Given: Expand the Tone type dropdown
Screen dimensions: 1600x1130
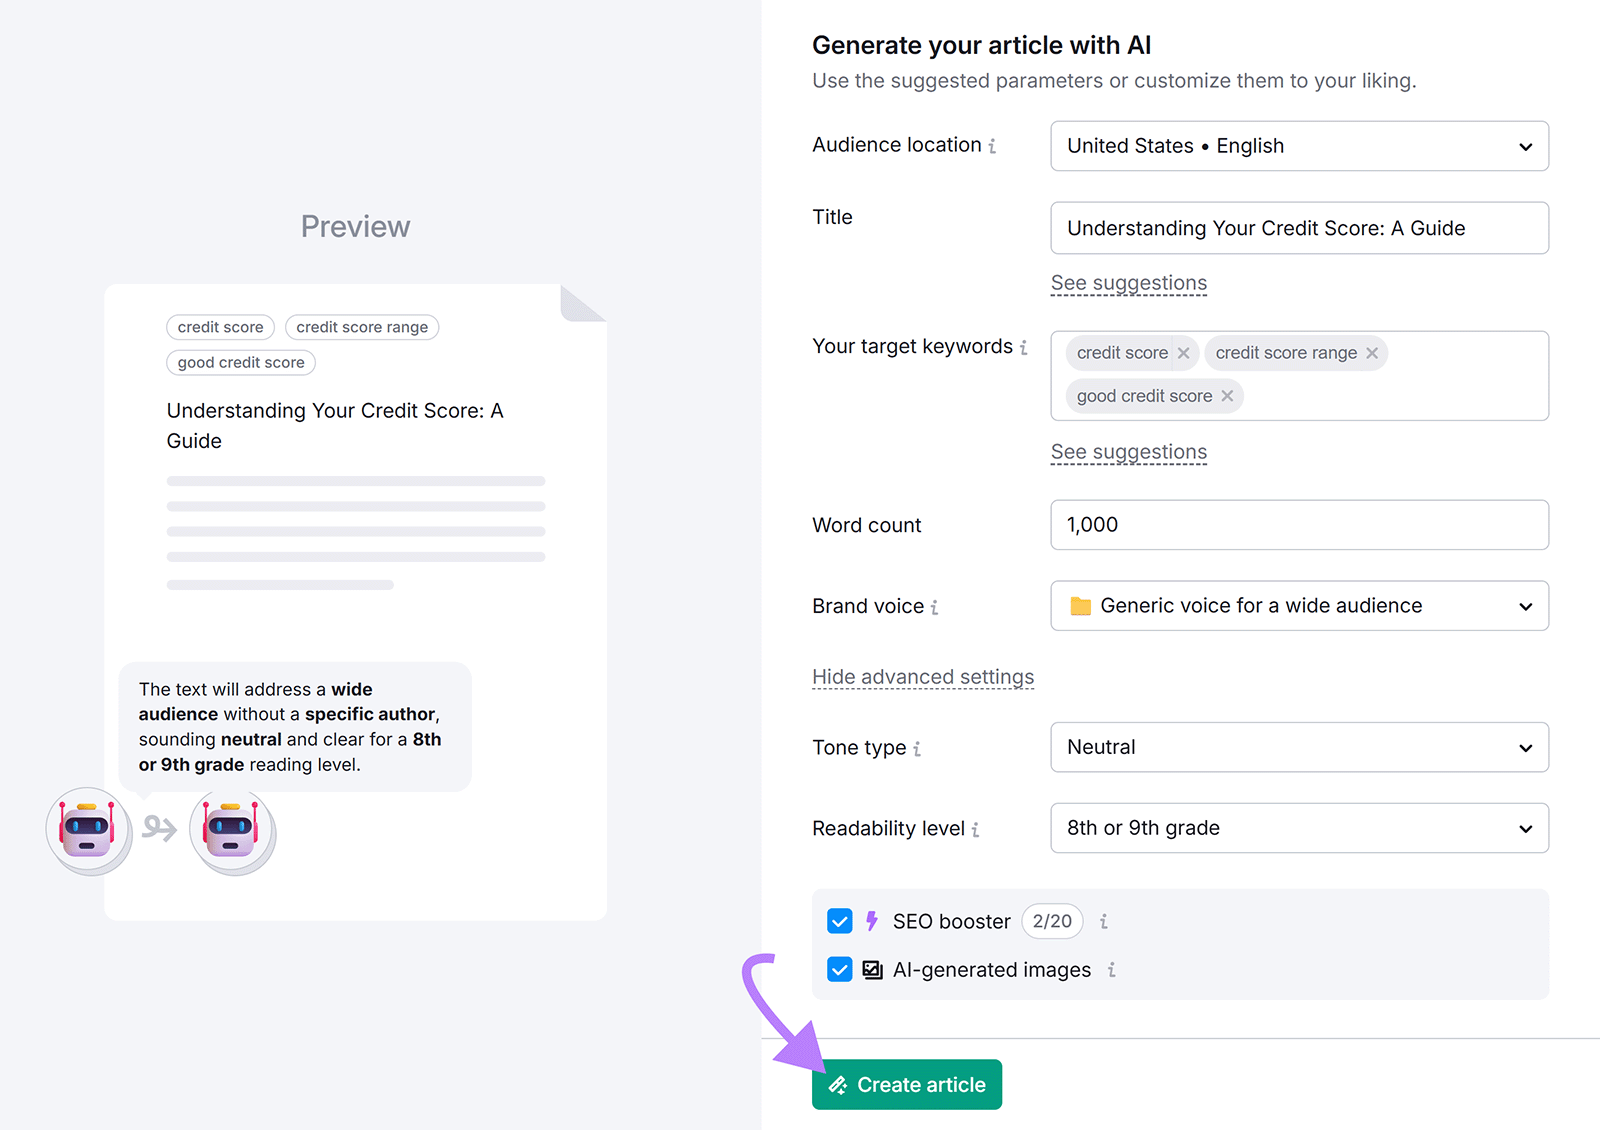Looking at the screenshot, I should (x=1298, y=747).
